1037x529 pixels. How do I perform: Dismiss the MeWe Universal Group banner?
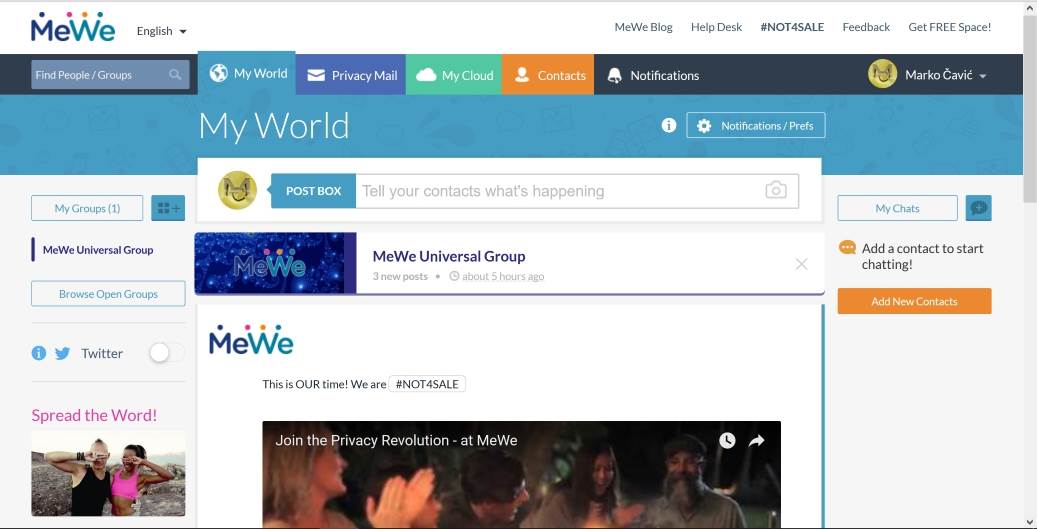pyautogui.click(x=801, y=264)
